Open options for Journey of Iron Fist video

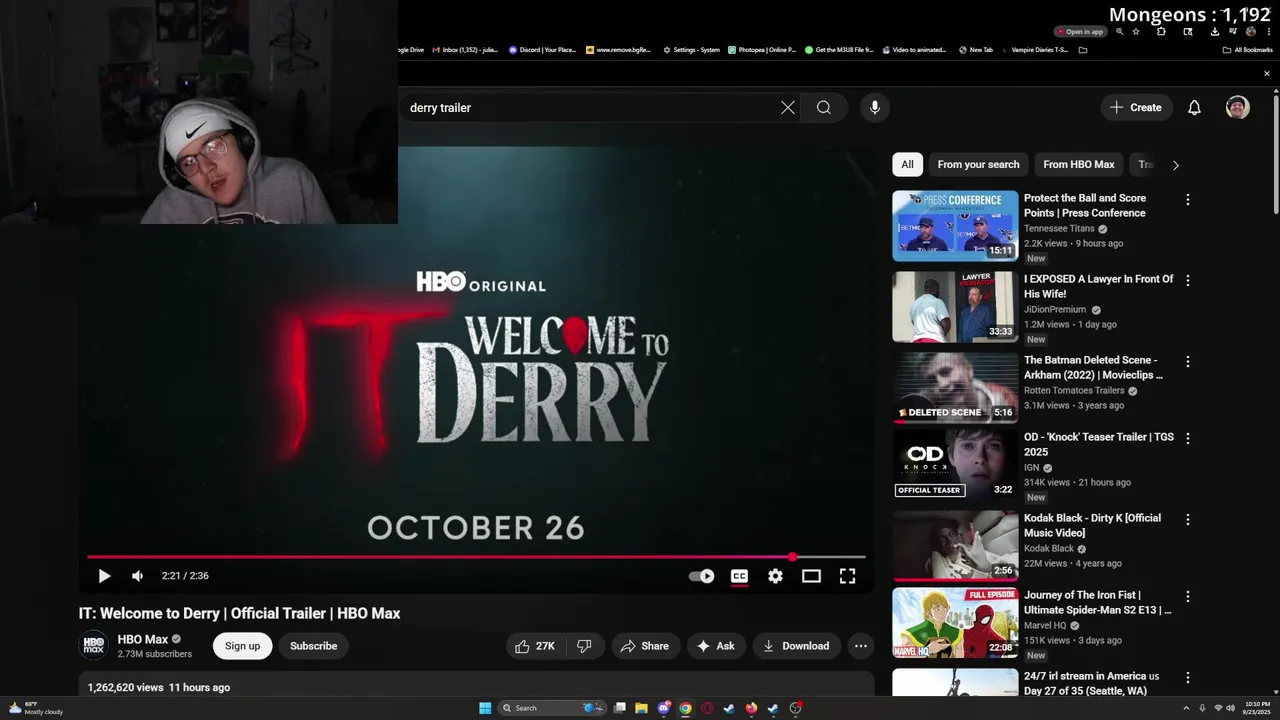click(1188, 597)
